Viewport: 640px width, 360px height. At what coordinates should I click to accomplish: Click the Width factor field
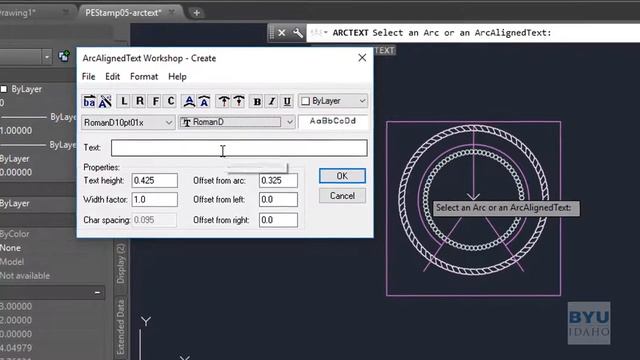[155, 200]
